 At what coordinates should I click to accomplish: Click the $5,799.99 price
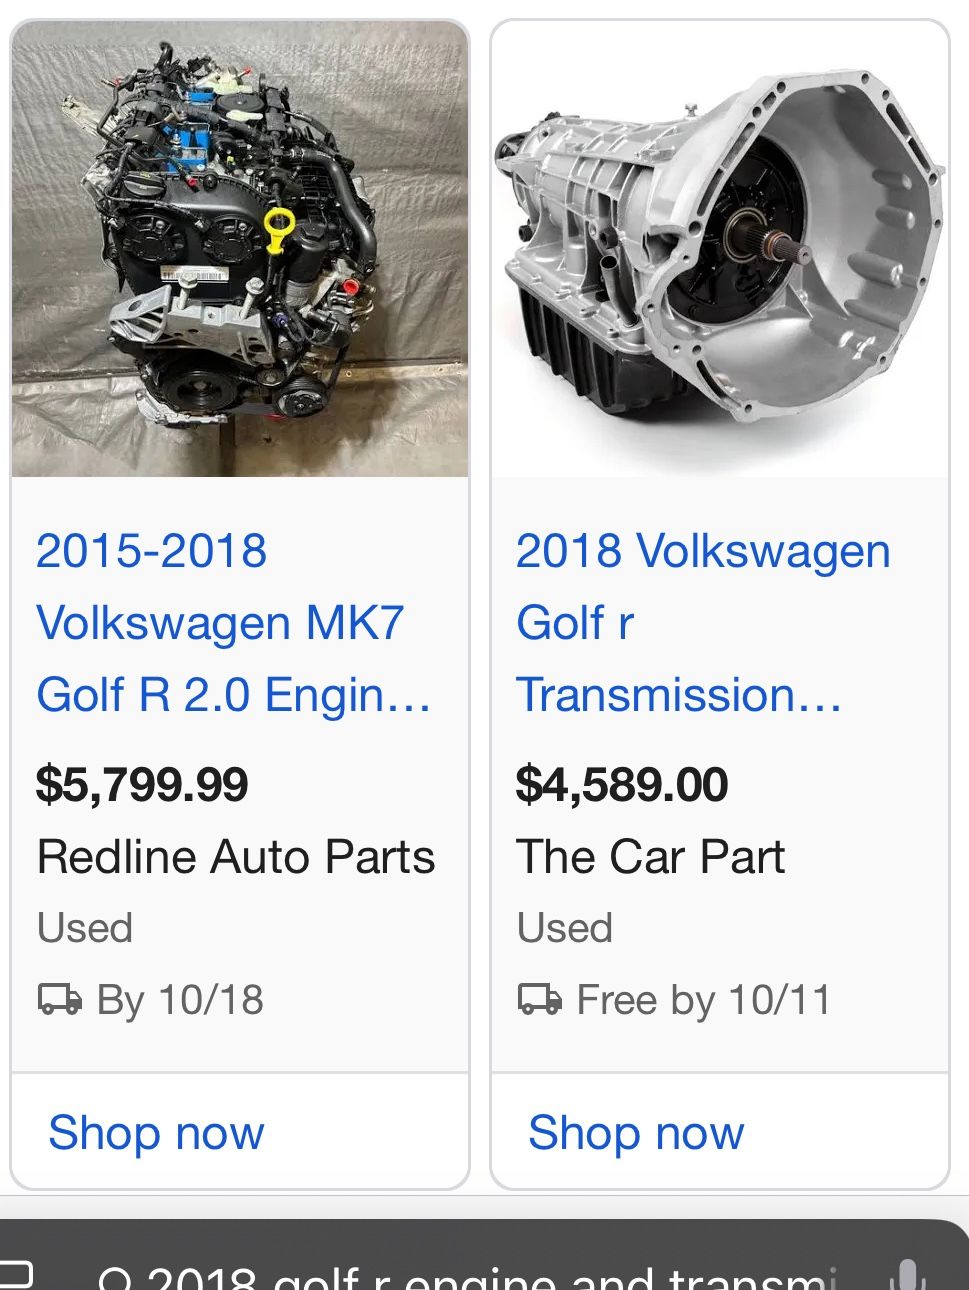[x=142, y=784]
